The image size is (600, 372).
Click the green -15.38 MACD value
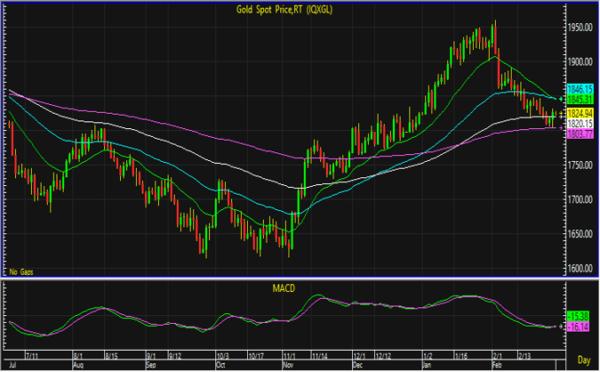(x=578, y=317)
